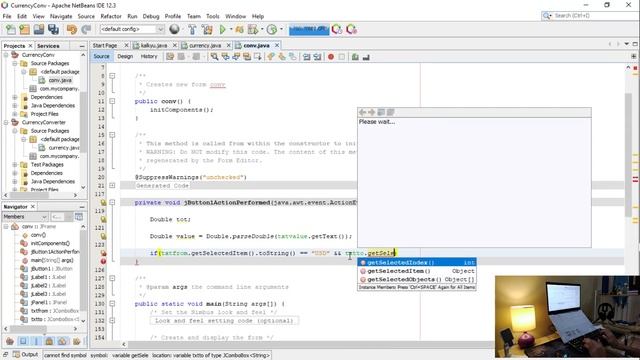Toggle Show Inner Classes filter in Navigator
The height and width of the screenshot is (360, 640).
pyautogui.click(x=62, y=341)
